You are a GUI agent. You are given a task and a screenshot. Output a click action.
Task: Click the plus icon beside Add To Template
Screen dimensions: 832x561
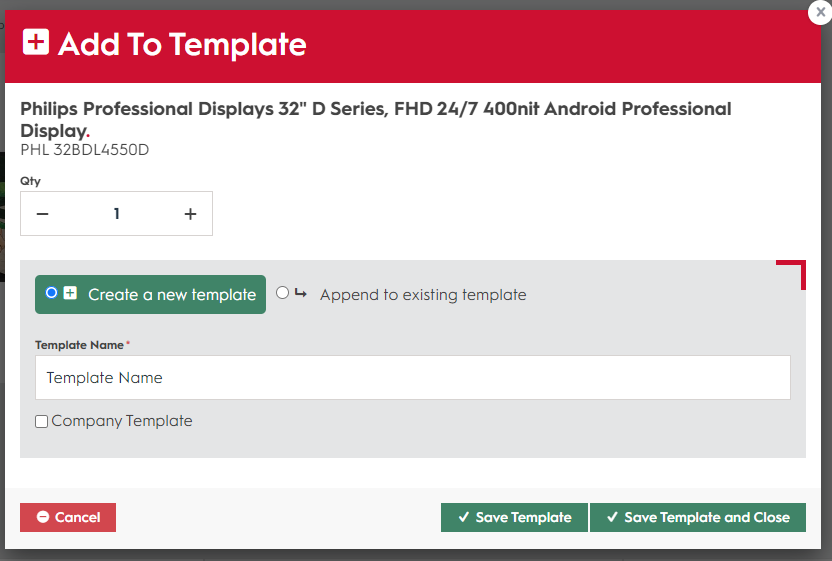(x=36, y=42)
